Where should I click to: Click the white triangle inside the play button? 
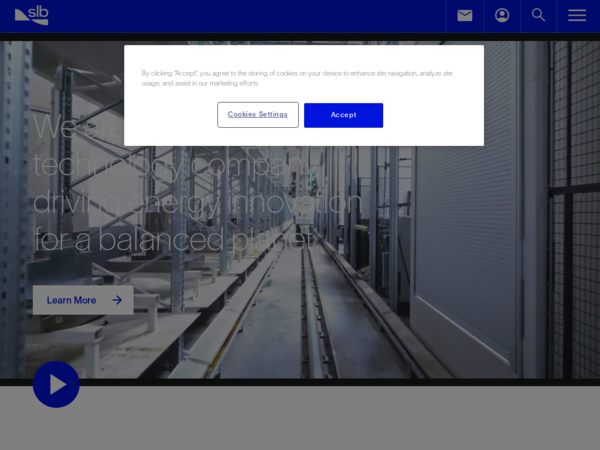click(58, 384)
